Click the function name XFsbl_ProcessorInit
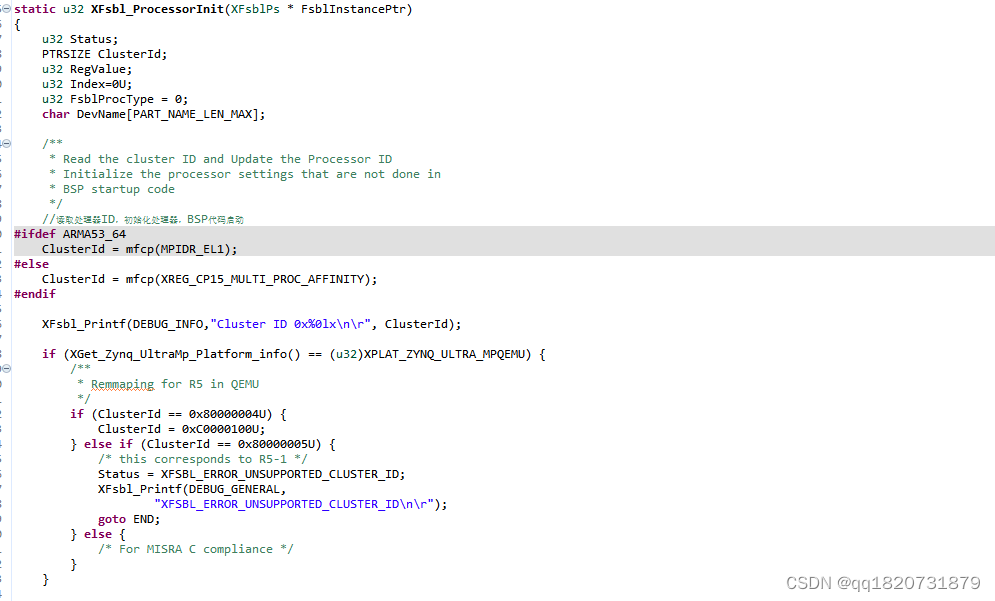Screen dimensions: 995x601 [x=157, y=10]
